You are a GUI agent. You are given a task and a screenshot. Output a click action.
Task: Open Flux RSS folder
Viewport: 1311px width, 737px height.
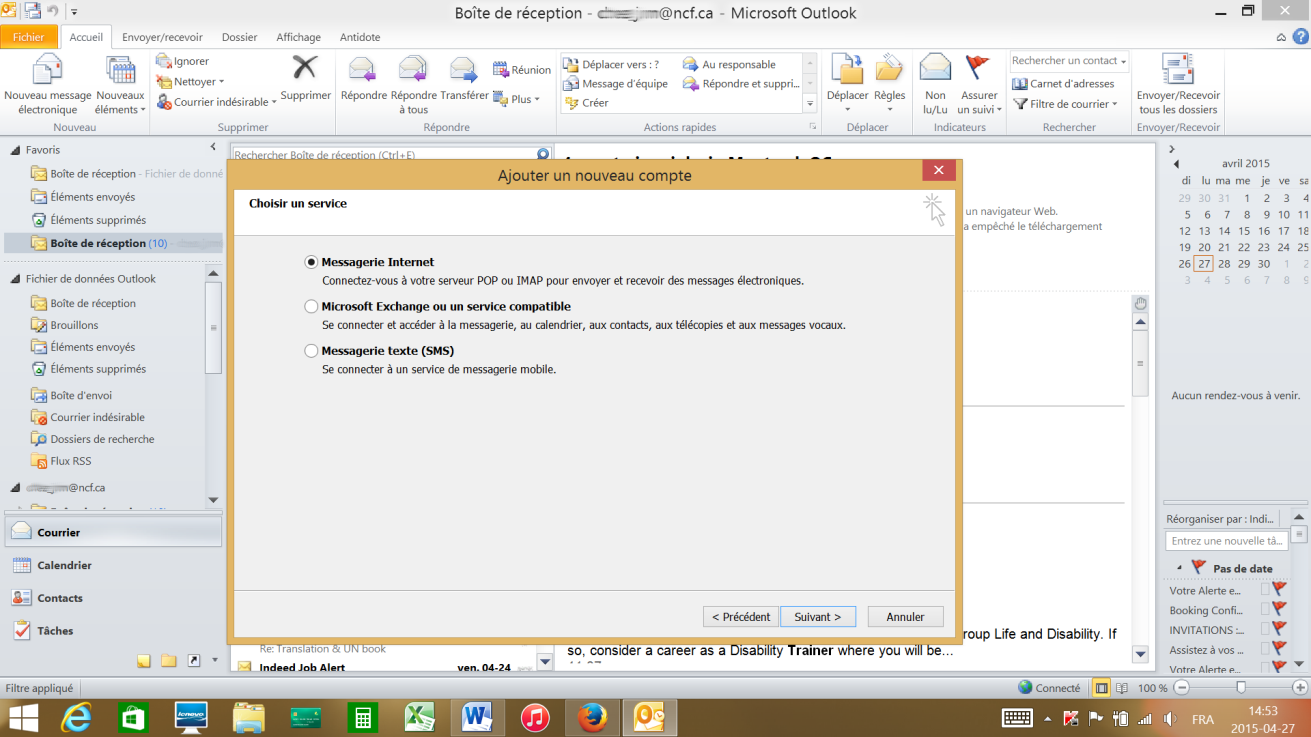[x=70, y=461]
